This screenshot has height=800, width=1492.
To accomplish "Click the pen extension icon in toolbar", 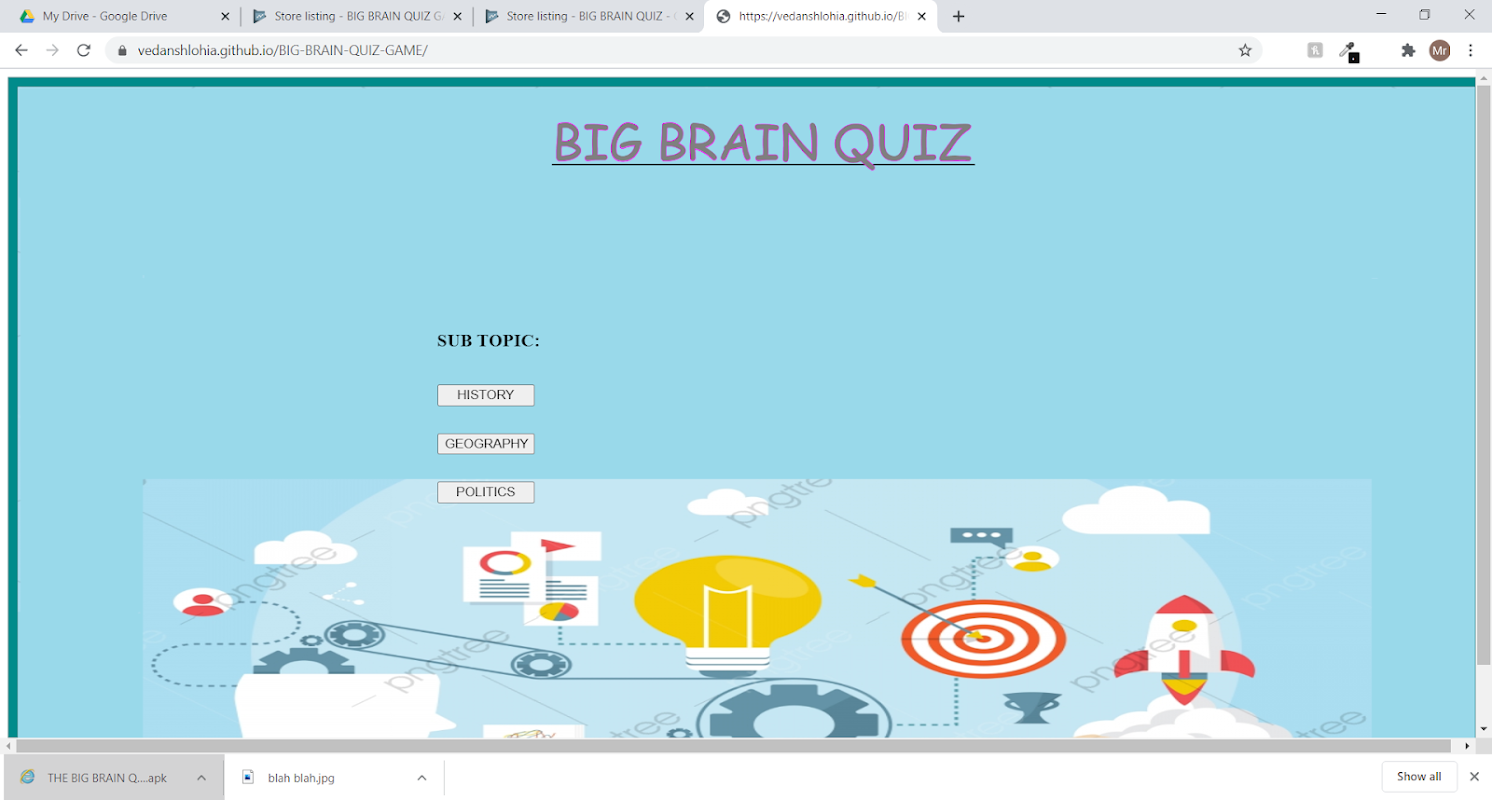I will [1348, 51].
